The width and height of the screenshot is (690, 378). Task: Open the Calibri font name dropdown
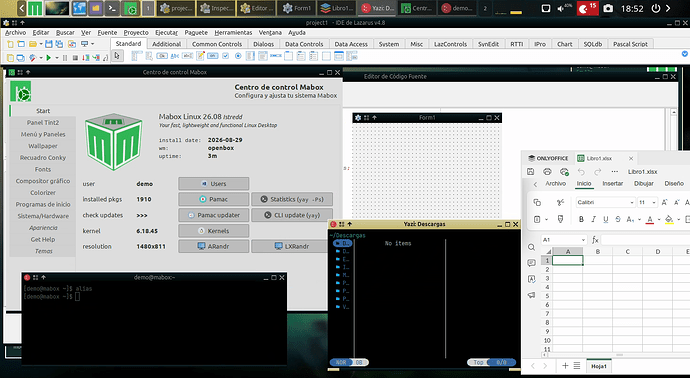[x=631, y=202]
